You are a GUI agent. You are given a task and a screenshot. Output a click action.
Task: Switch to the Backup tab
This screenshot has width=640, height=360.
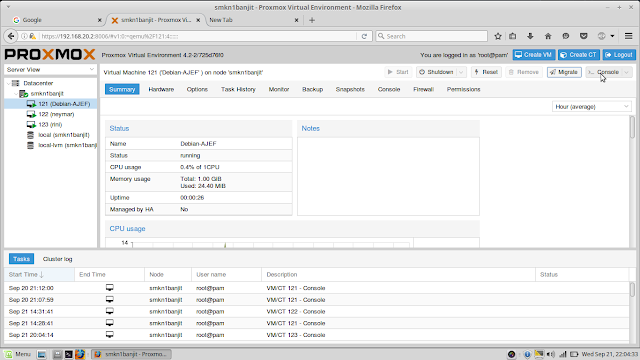pos(313,89)
